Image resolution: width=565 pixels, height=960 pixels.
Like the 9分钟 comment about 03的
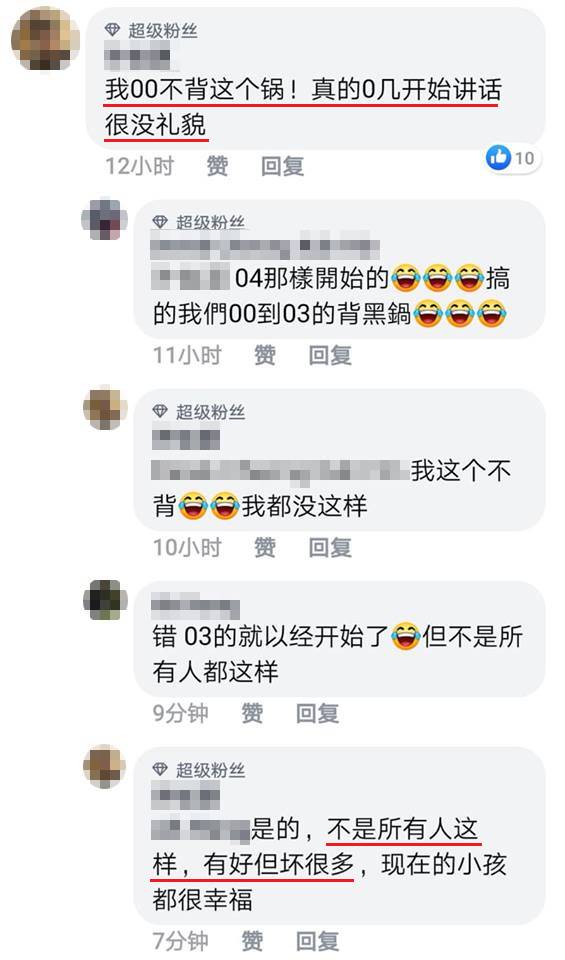pos(252,713)
